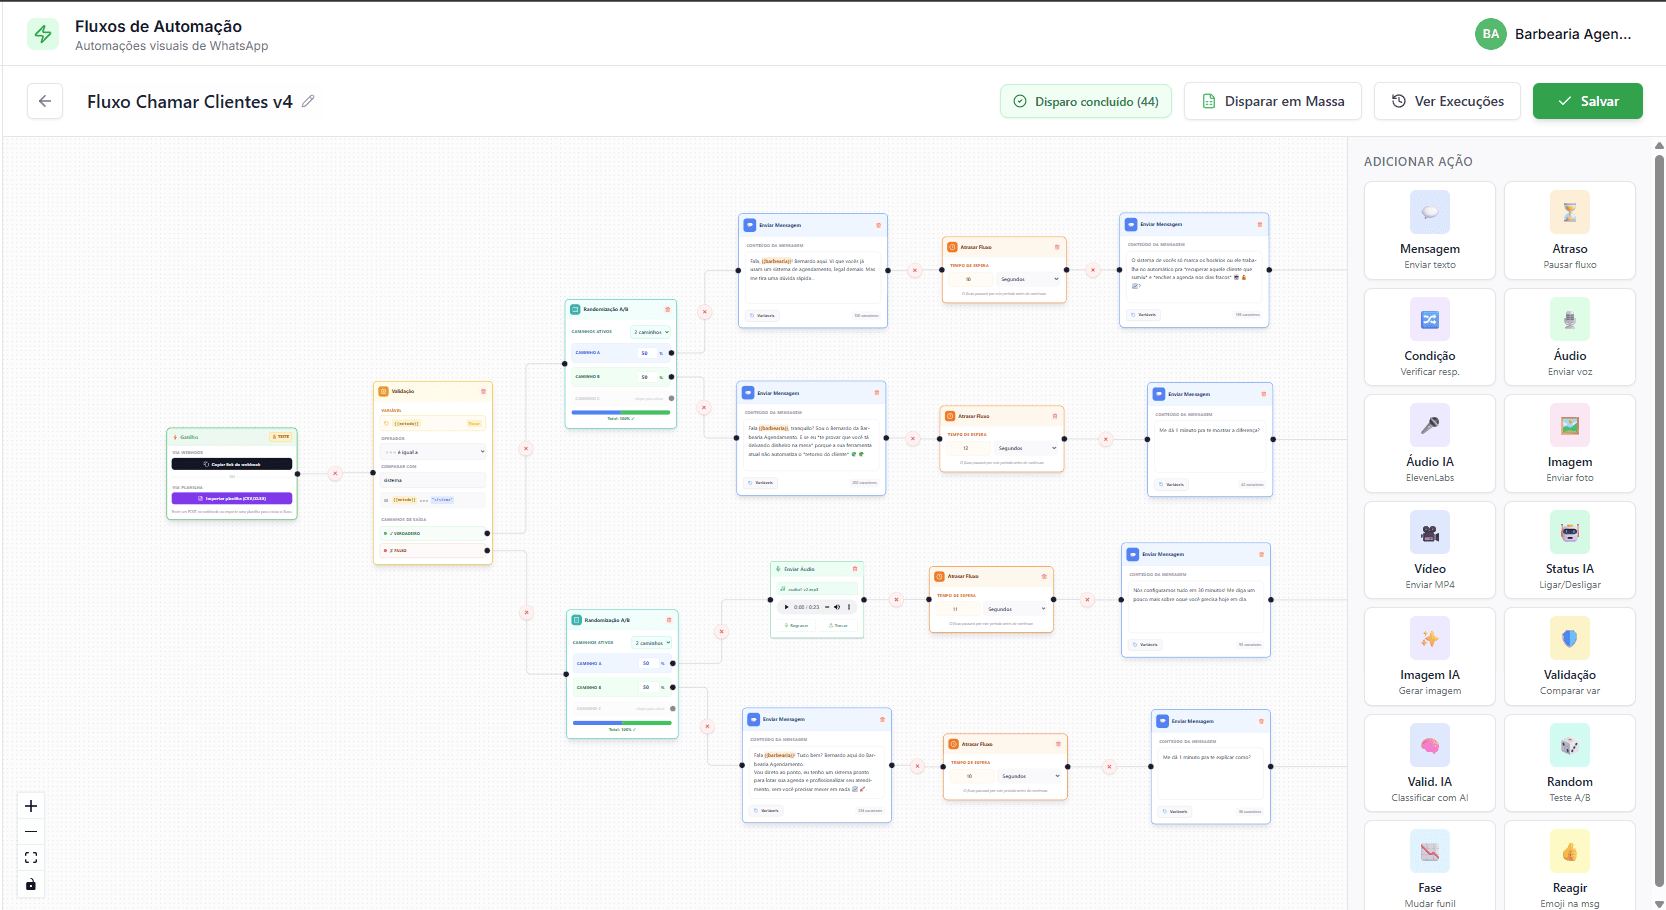Add a Condição node to verify responses
Screen dimensions: 1666x910
[1429, 337]
